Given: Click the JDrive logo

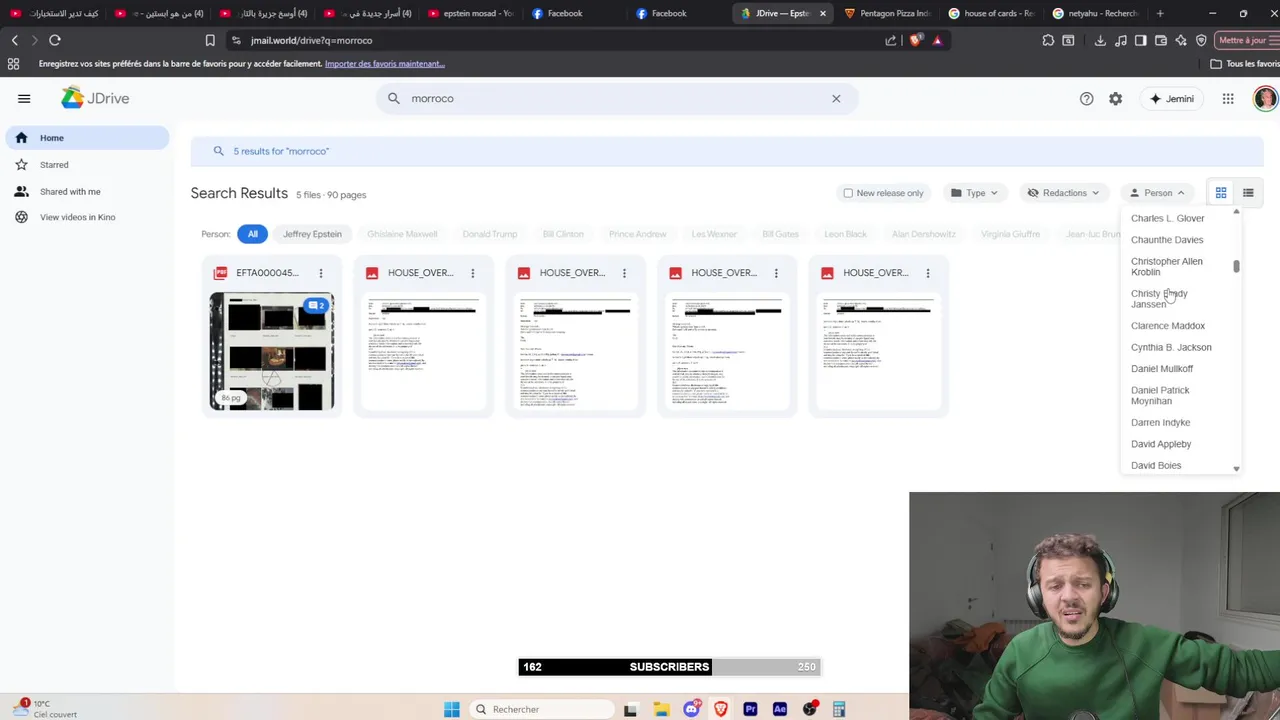Looking at the screenshot, I should point(95,98).
